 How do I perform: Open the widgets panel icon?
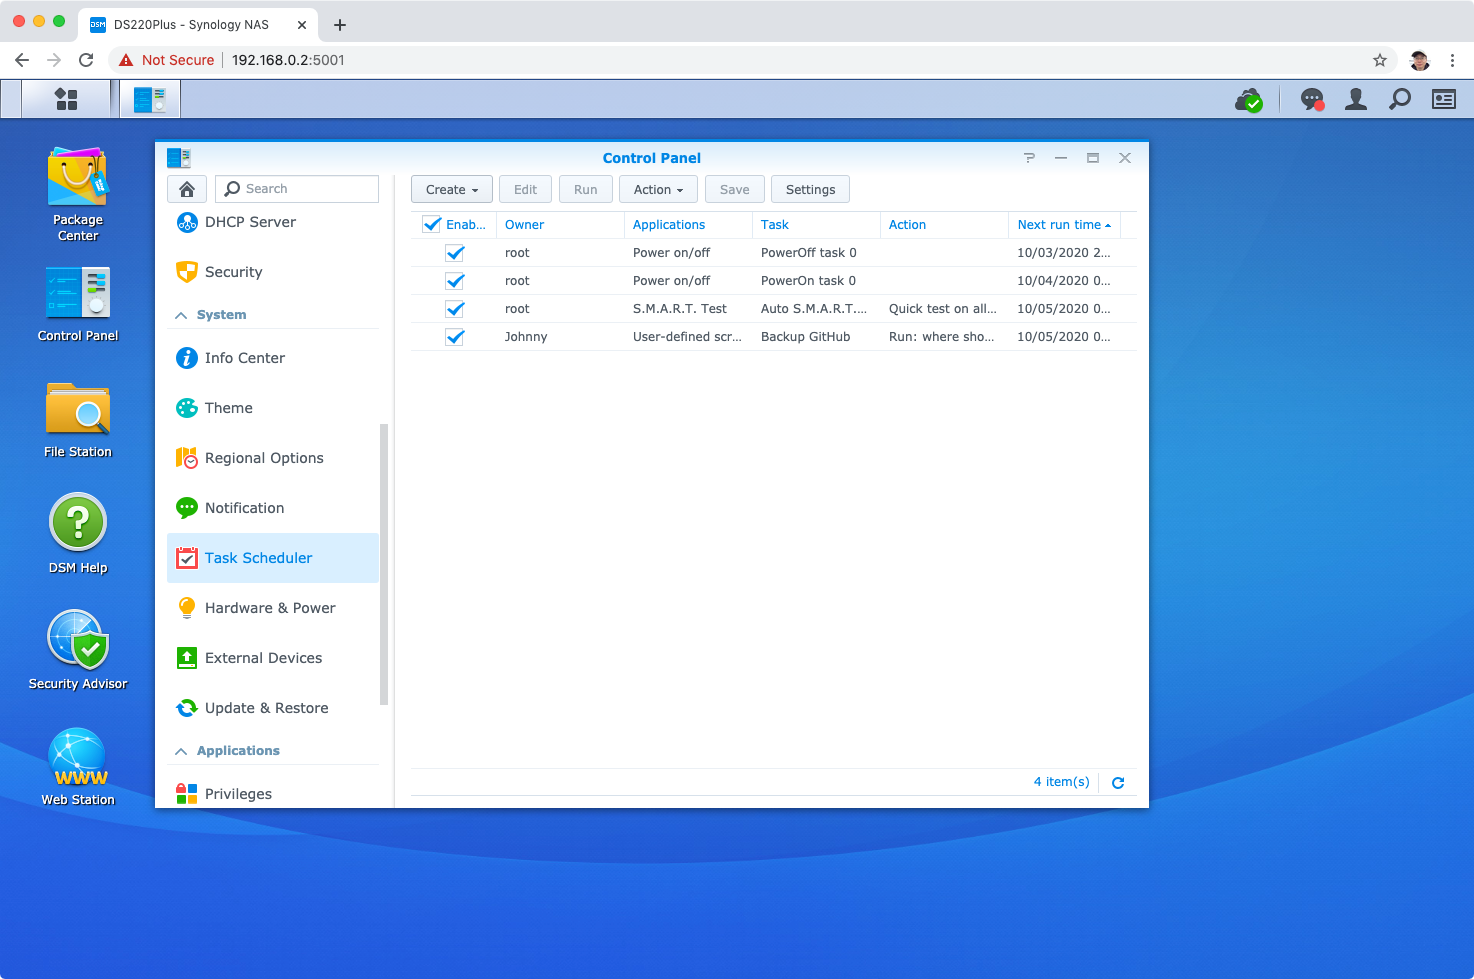click(x=1444, y=99)
